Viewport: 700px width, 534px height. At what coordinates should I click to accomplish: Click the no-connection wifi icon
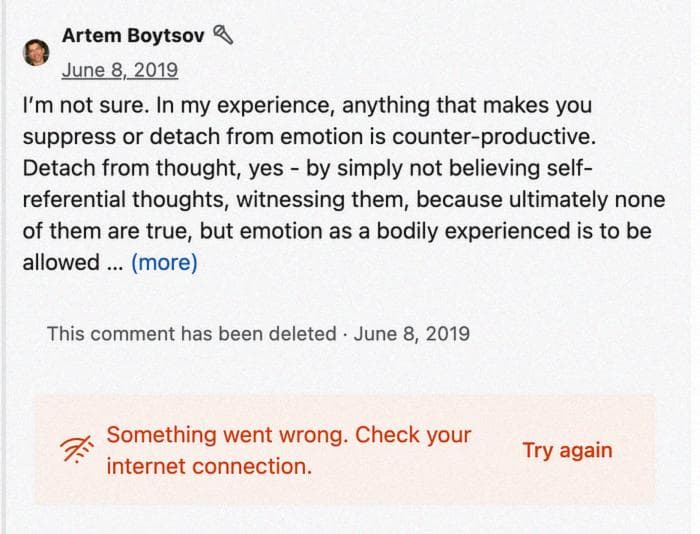77,449
